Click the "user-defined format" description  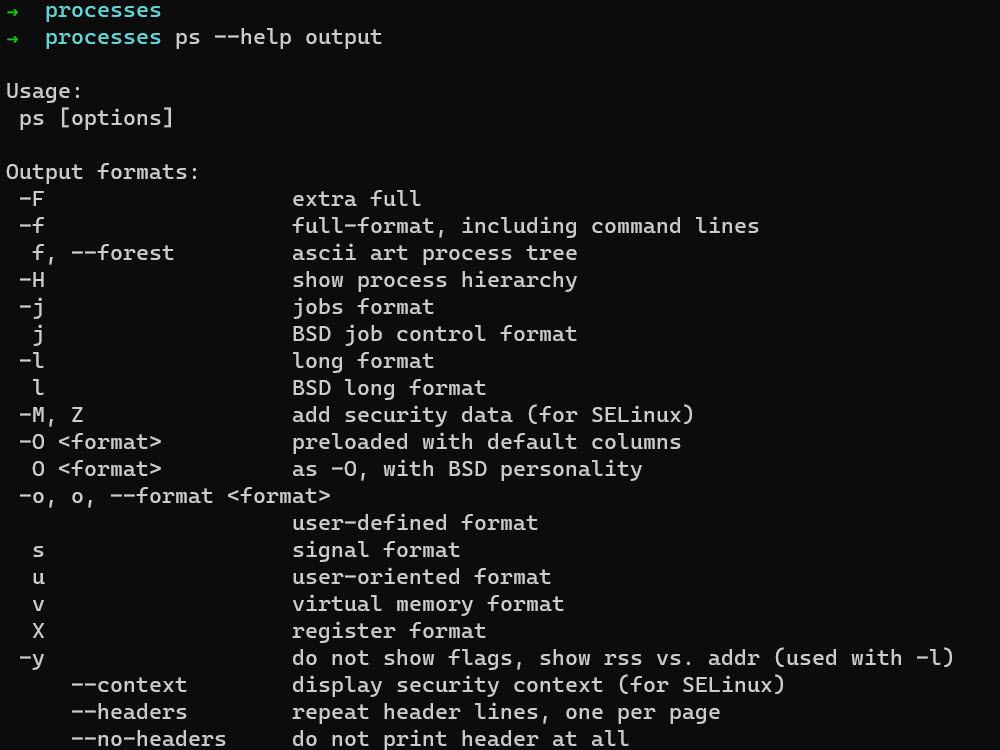coord(415,523)
